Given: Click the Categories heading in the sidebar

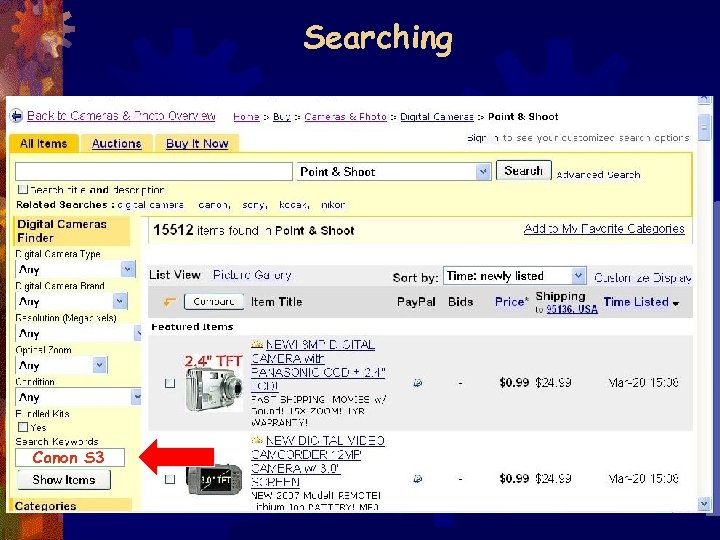Looking at the screenshot, I should coord(45,506).
